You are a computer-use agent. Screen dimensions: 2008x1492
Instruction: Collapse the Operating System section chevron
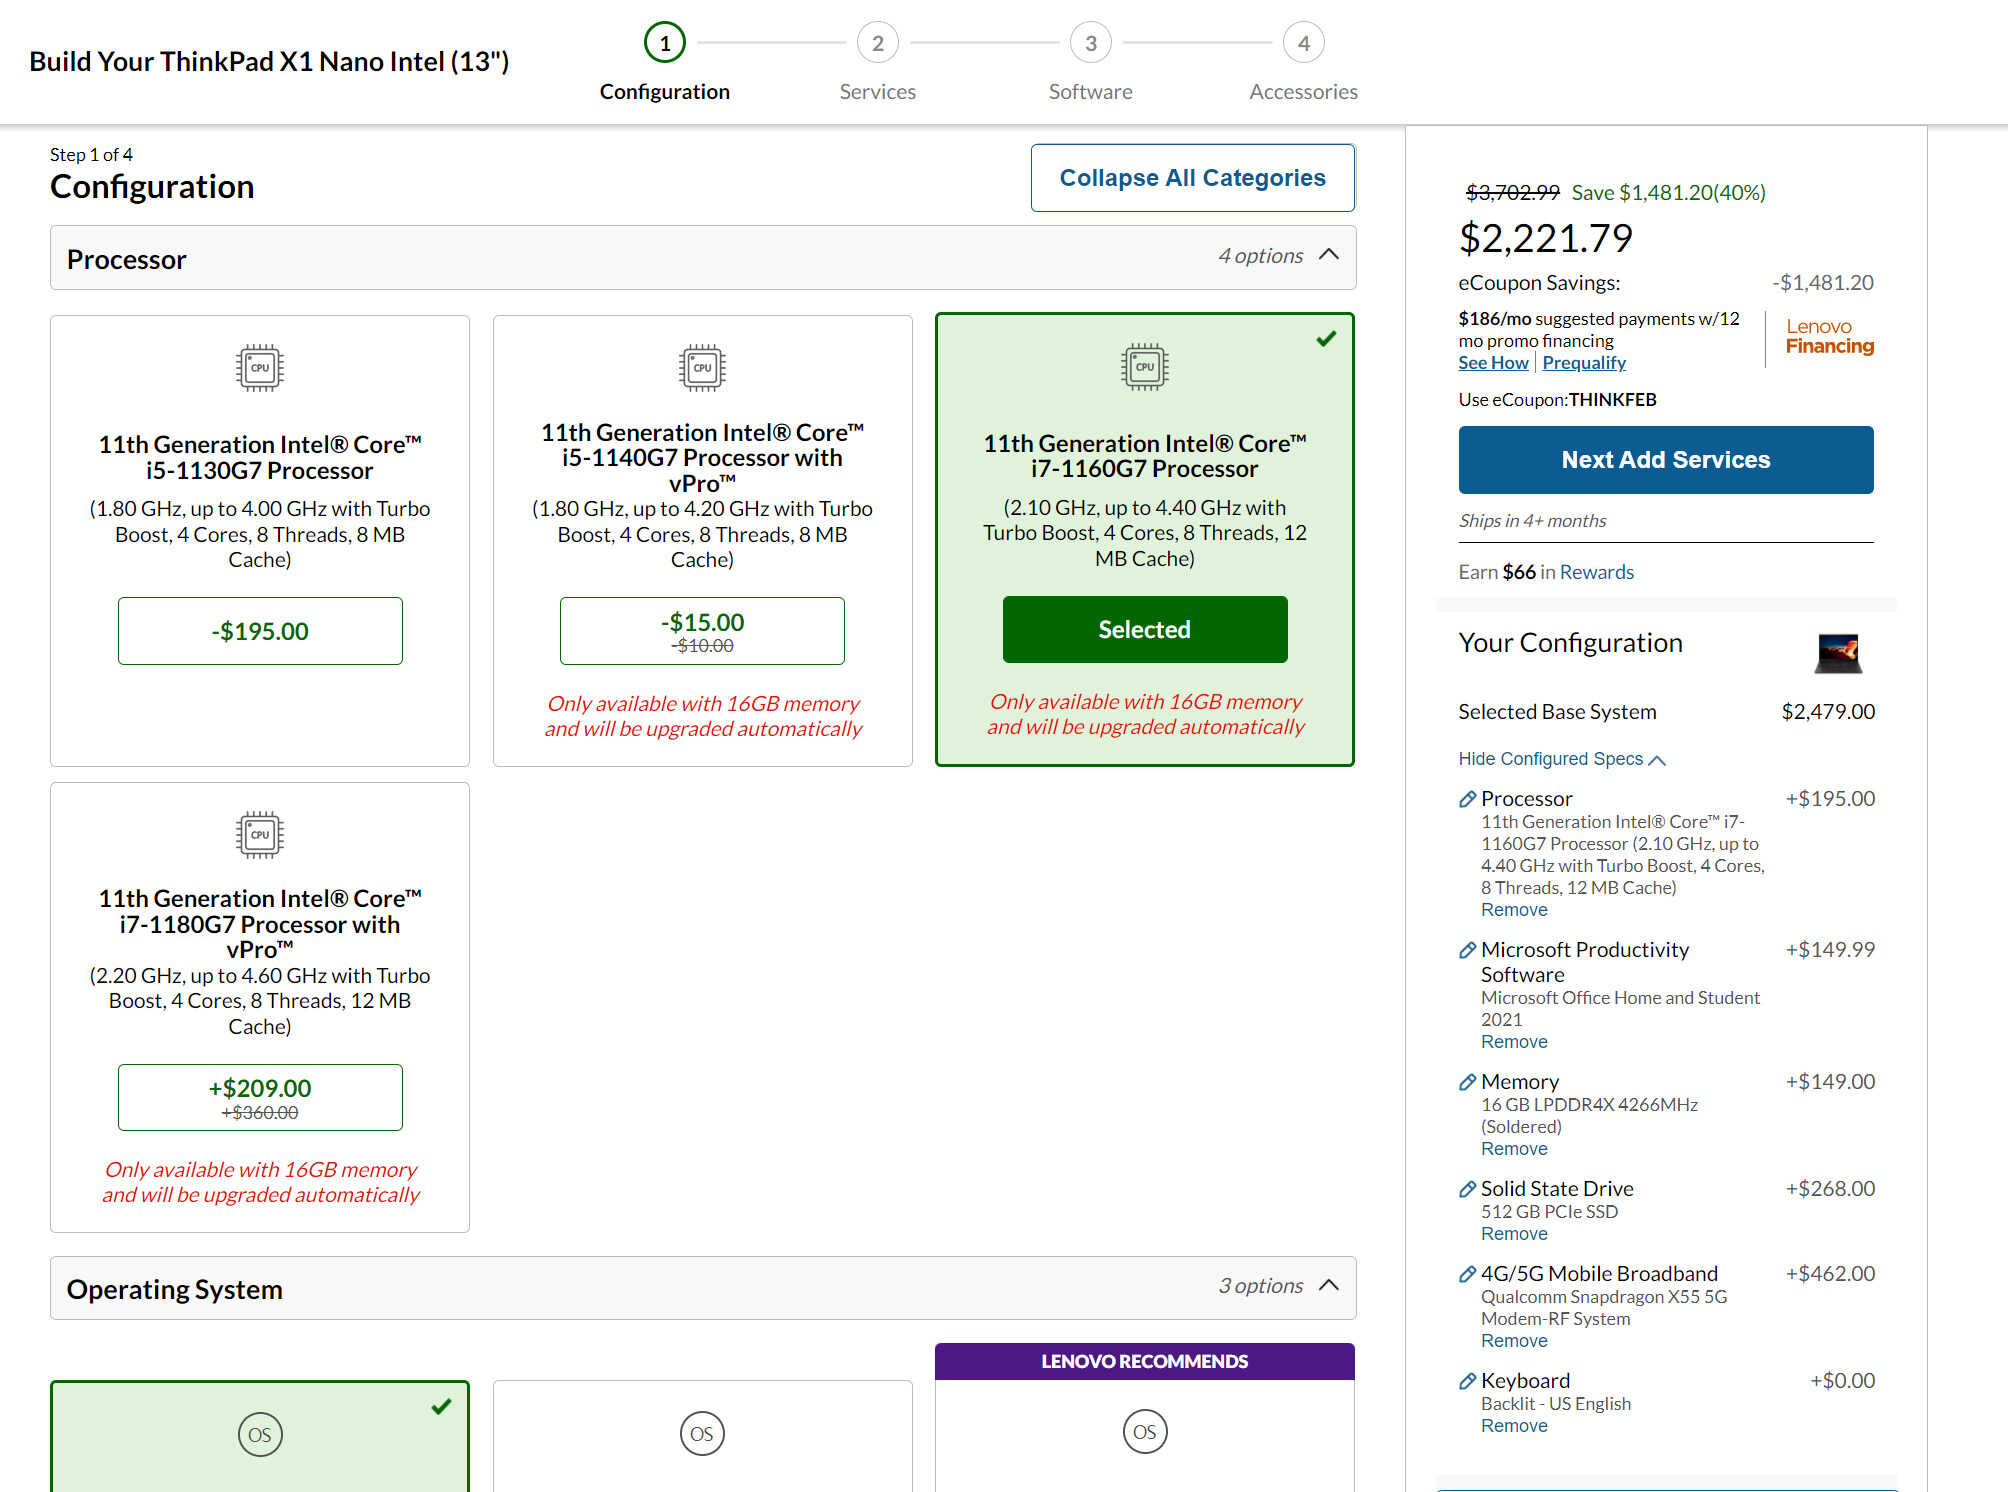pos(1329,1285)
